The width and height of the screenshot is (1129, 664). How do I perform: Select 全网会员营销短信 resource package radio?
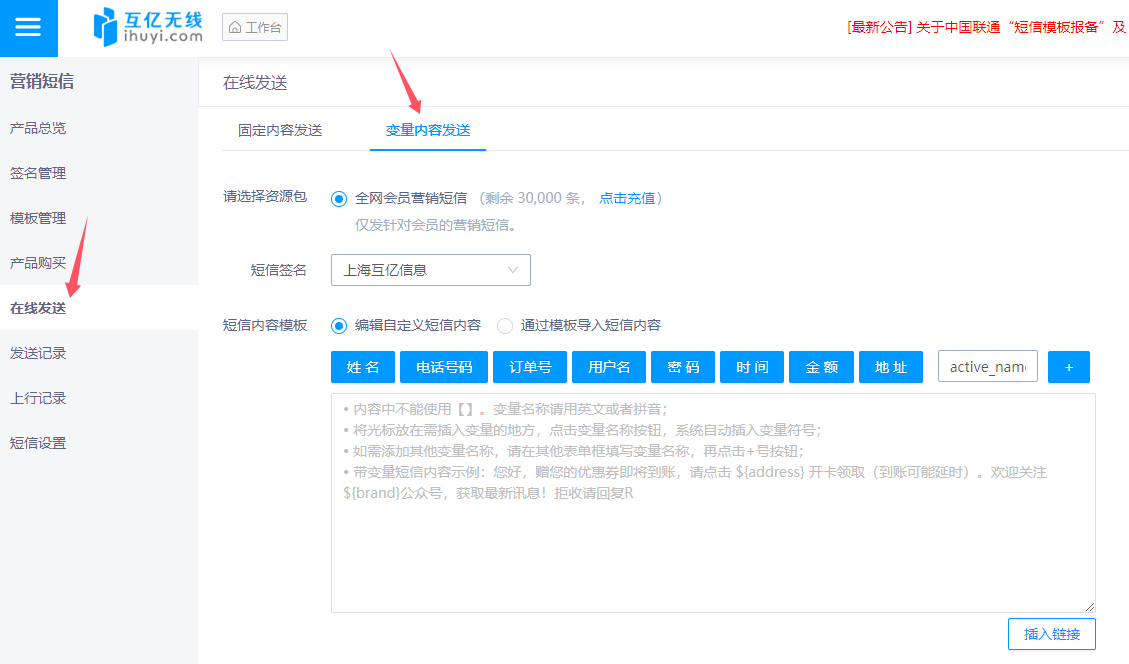[x=339, y=198]
